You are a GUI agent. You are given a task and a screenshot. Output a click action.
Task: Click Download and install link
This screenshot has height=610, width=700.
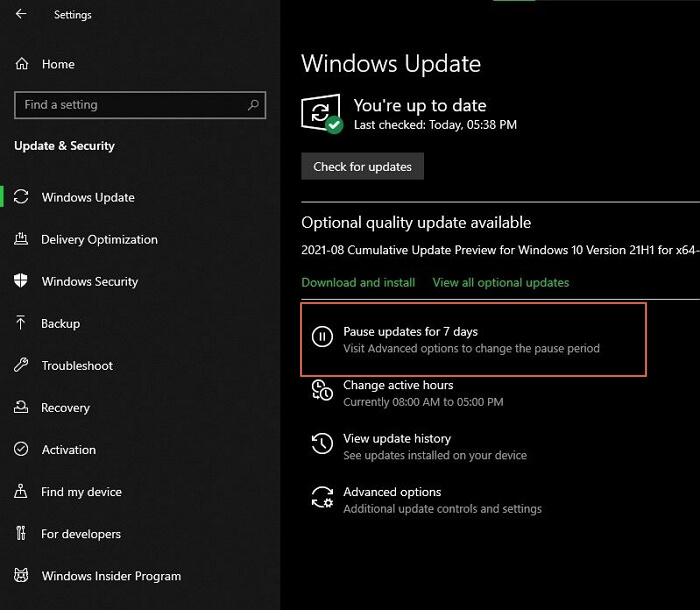pyautogui.click(x=358, y=282)
